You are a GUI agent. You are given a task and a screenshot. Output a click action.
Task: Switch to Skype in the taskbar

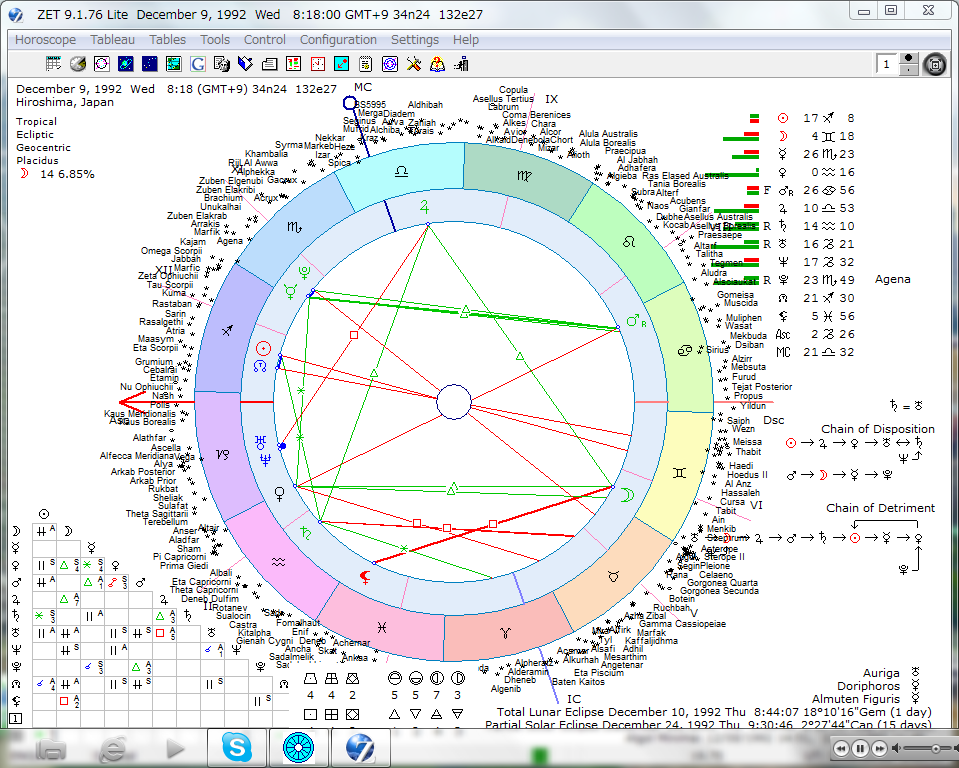[x=237, y=747]
